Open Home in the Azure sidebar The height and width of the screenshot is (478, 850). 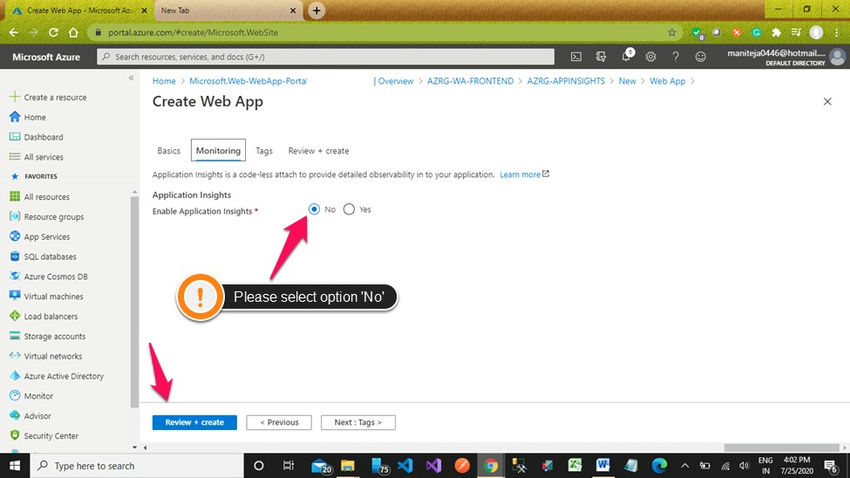[x=35, y=117]
